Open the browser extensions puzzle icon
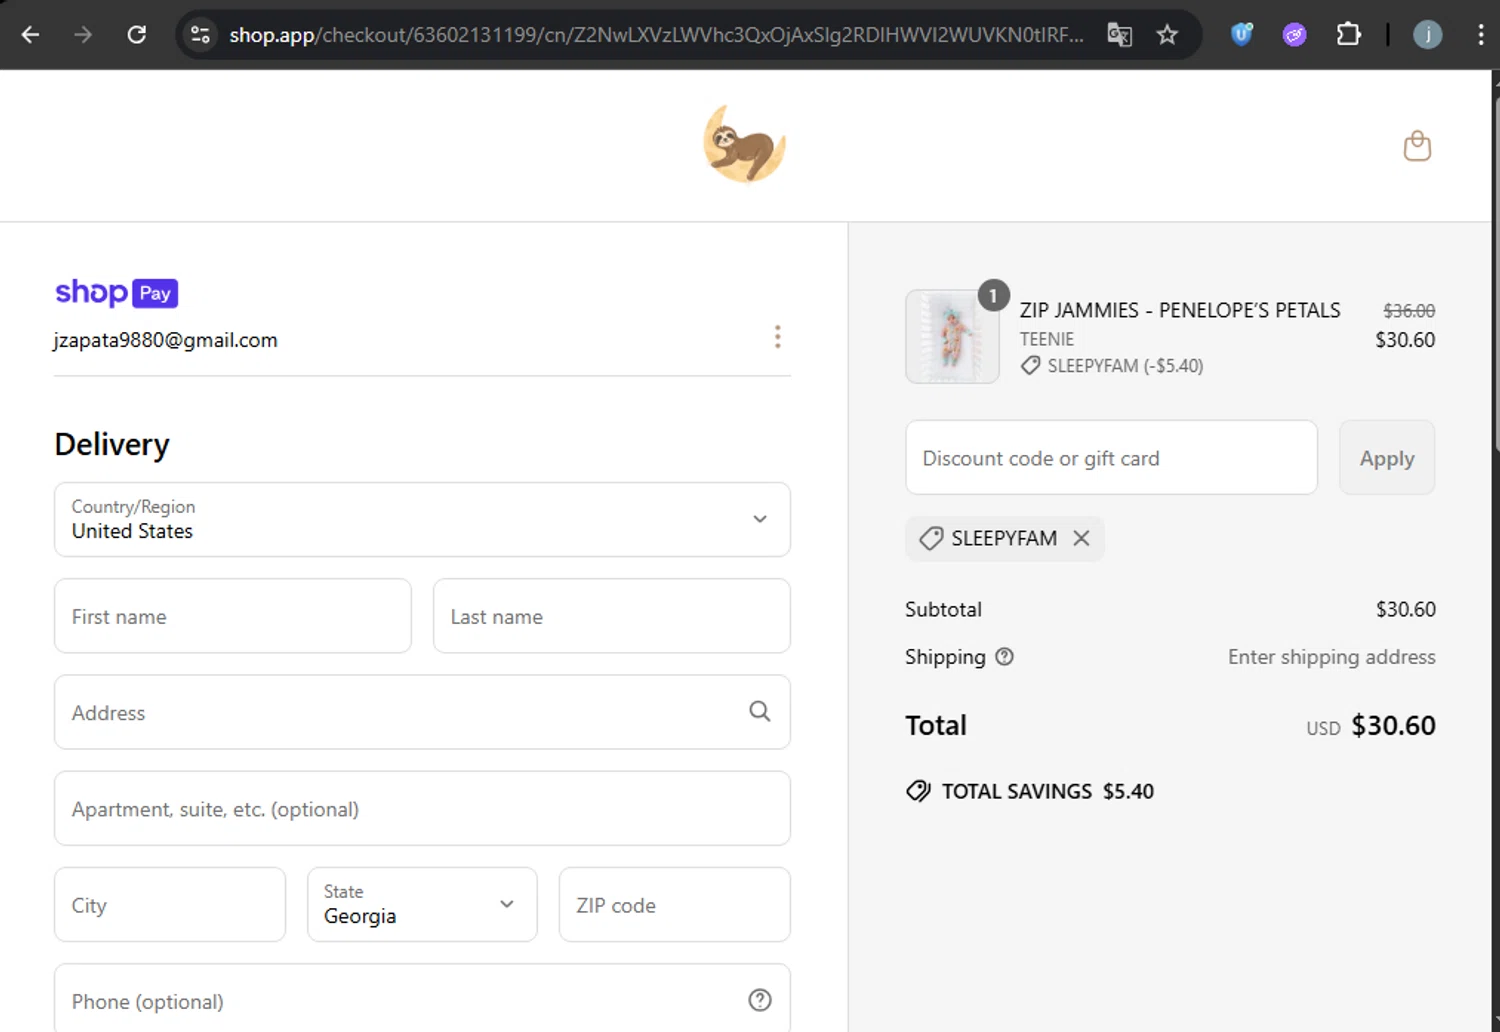This screenshot has width=1500, height=1032. [1348, 35]
